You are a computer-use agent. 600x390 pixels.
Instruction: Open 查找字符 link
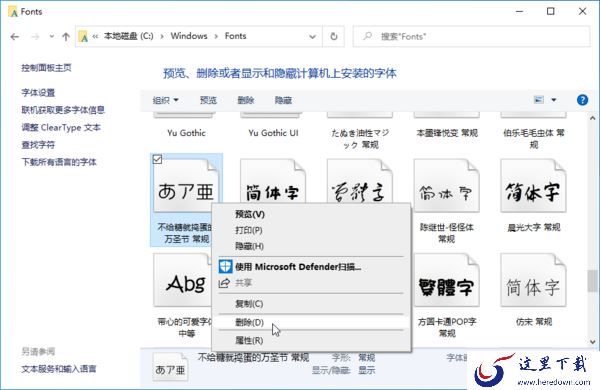click(x=38, y=145)
